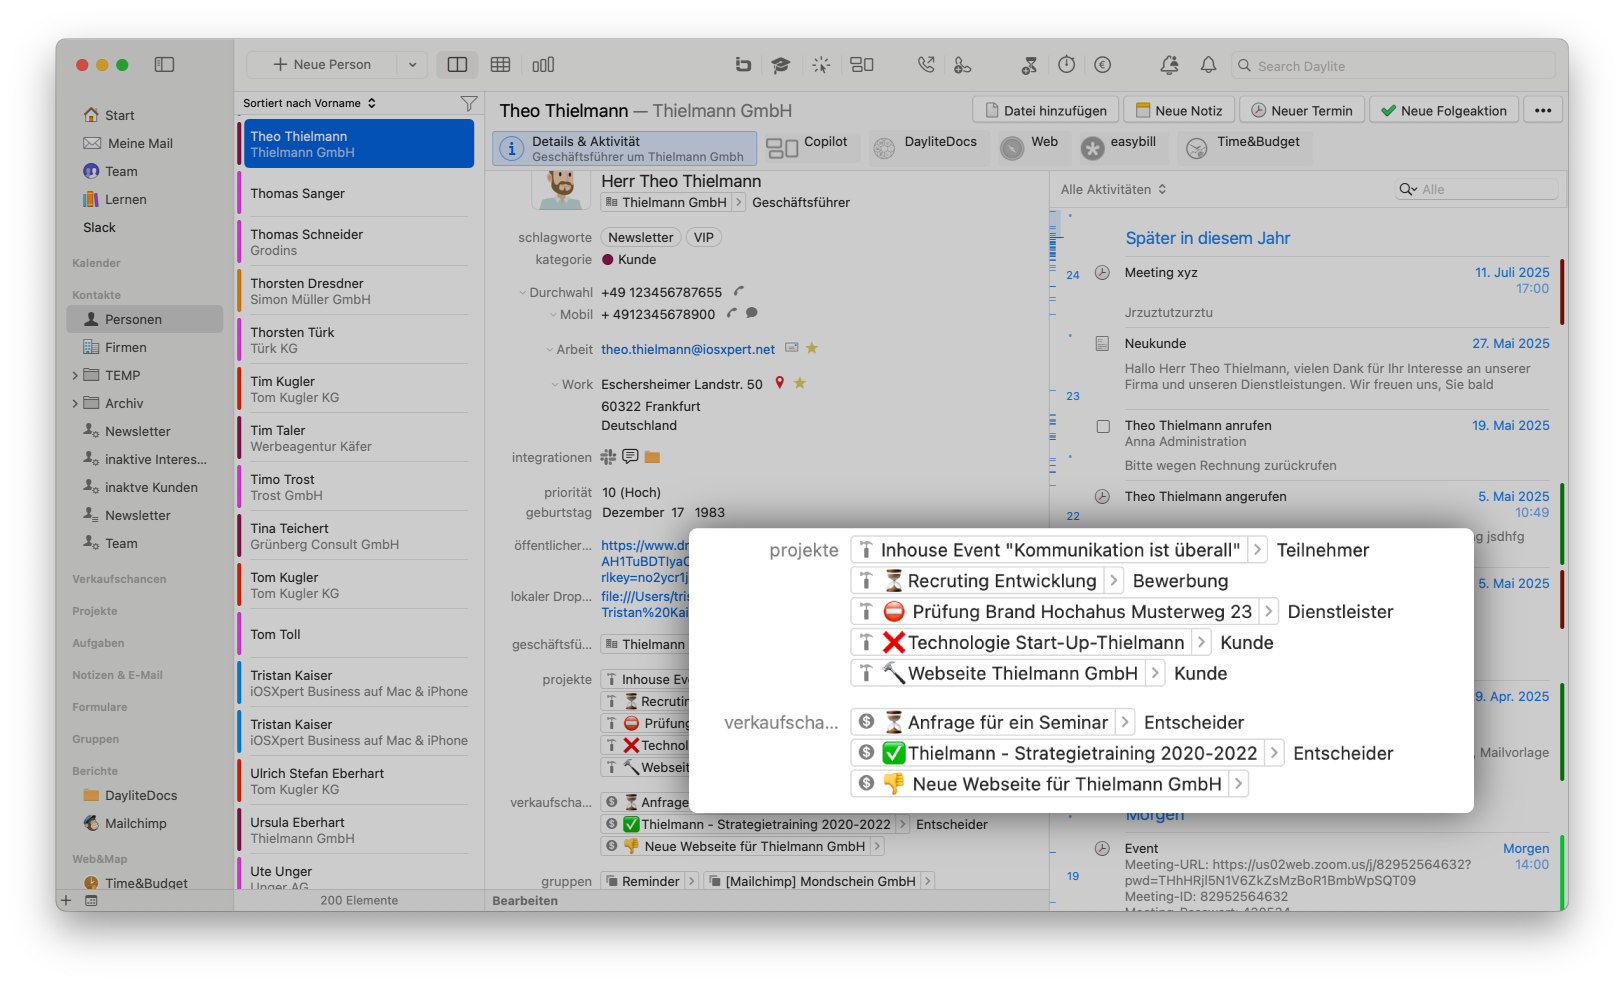Check the 'Theo Thielmann anrufen' task checkbox
Image resolution: width=1624 pixels, height=986 pixels.
(1103, 426)
